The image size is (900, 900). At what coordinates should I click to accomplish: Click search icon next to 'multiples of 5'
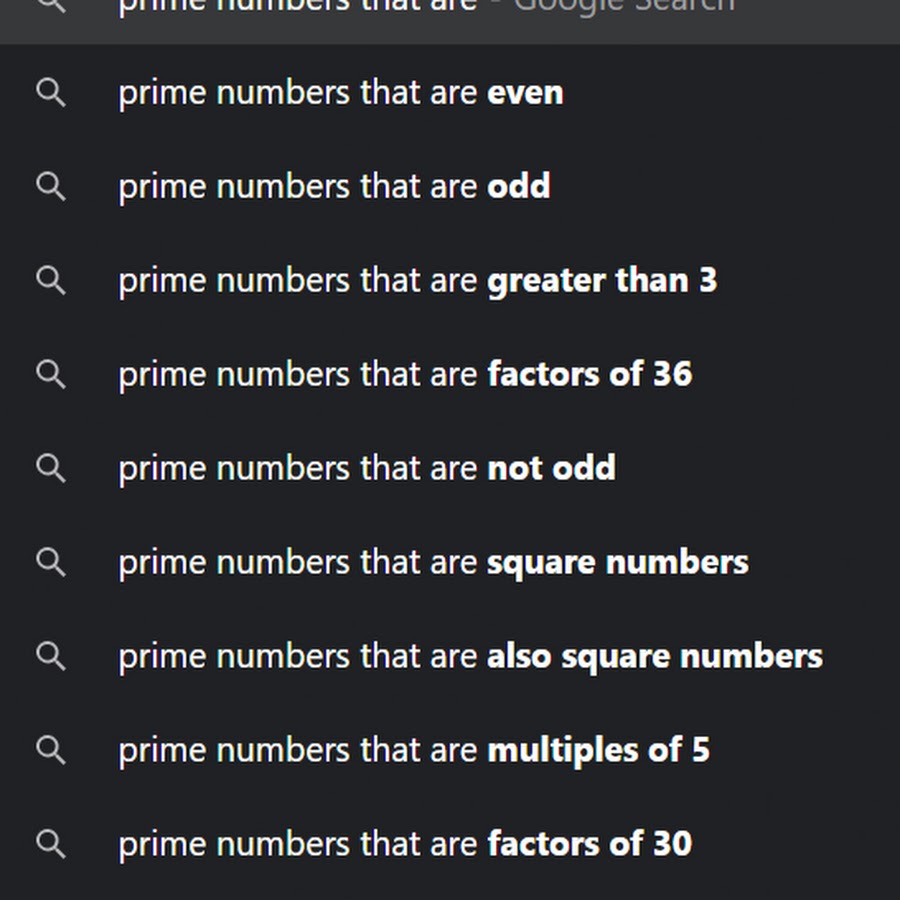[51, 750]
